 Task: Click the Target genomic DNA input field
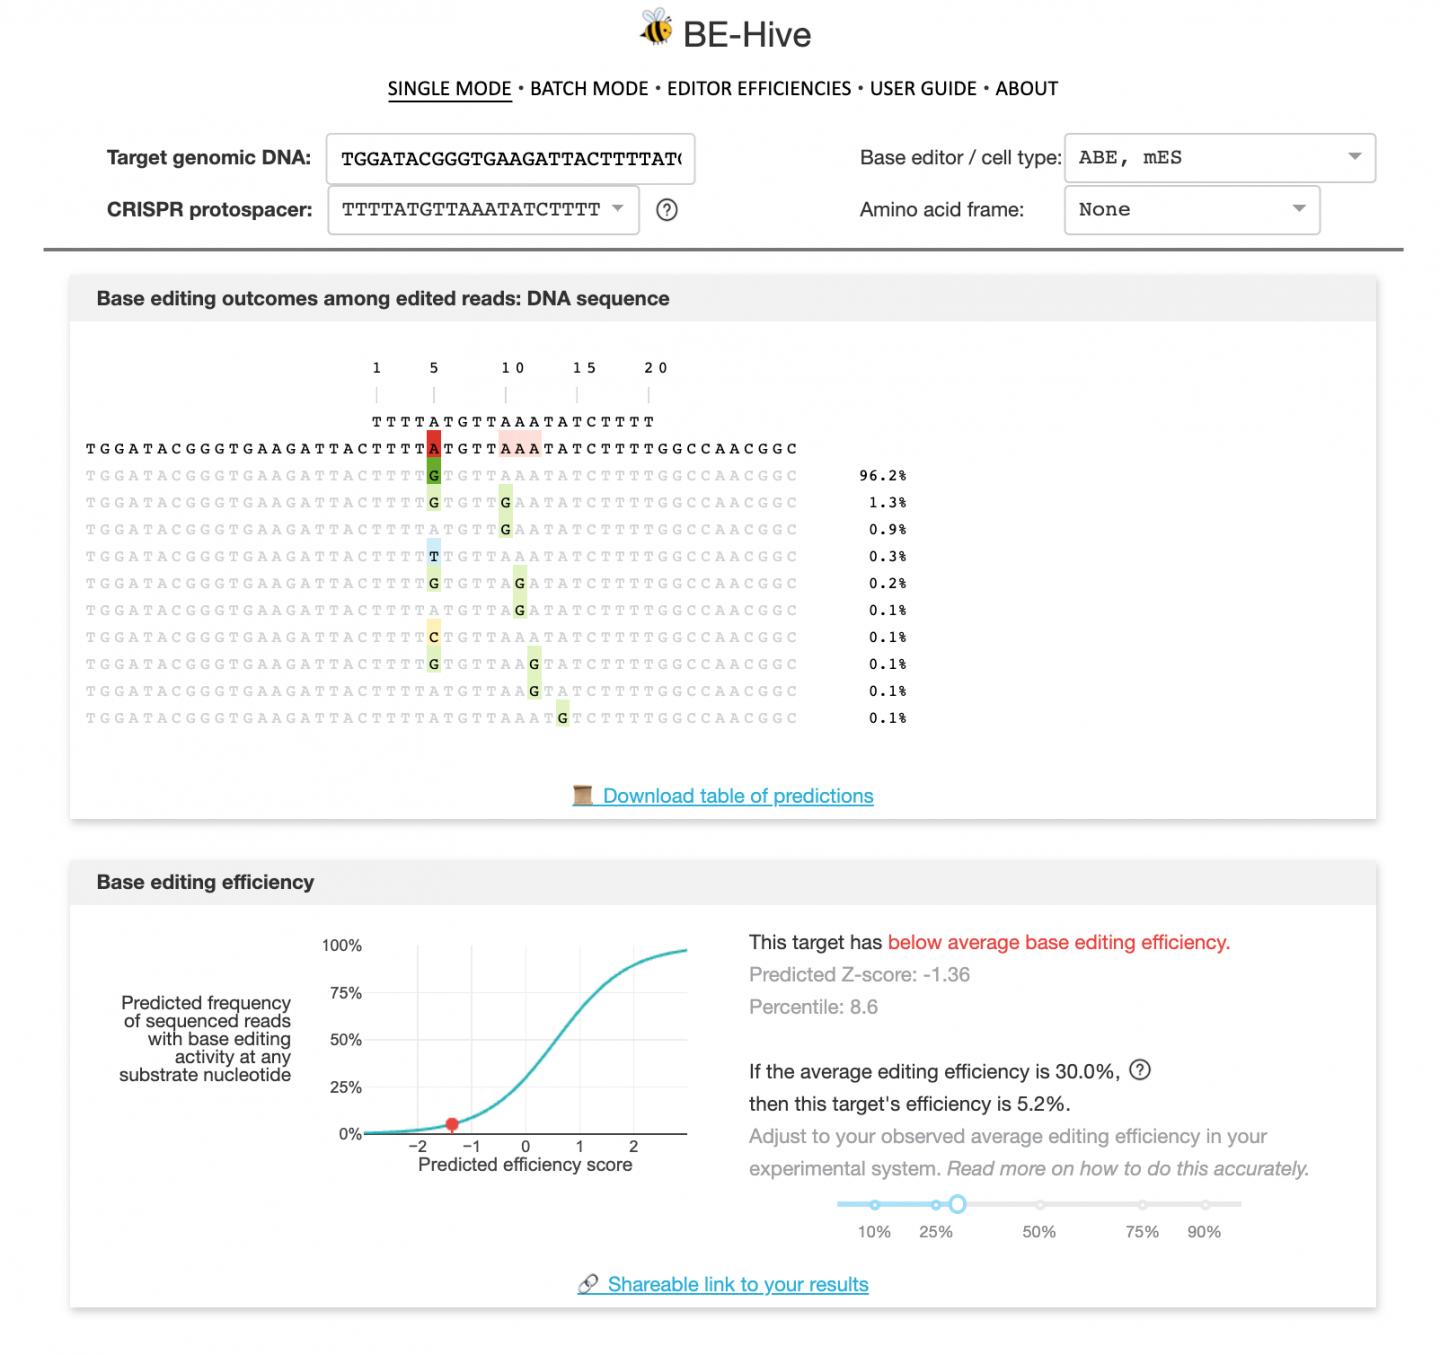tap(511, 159)
